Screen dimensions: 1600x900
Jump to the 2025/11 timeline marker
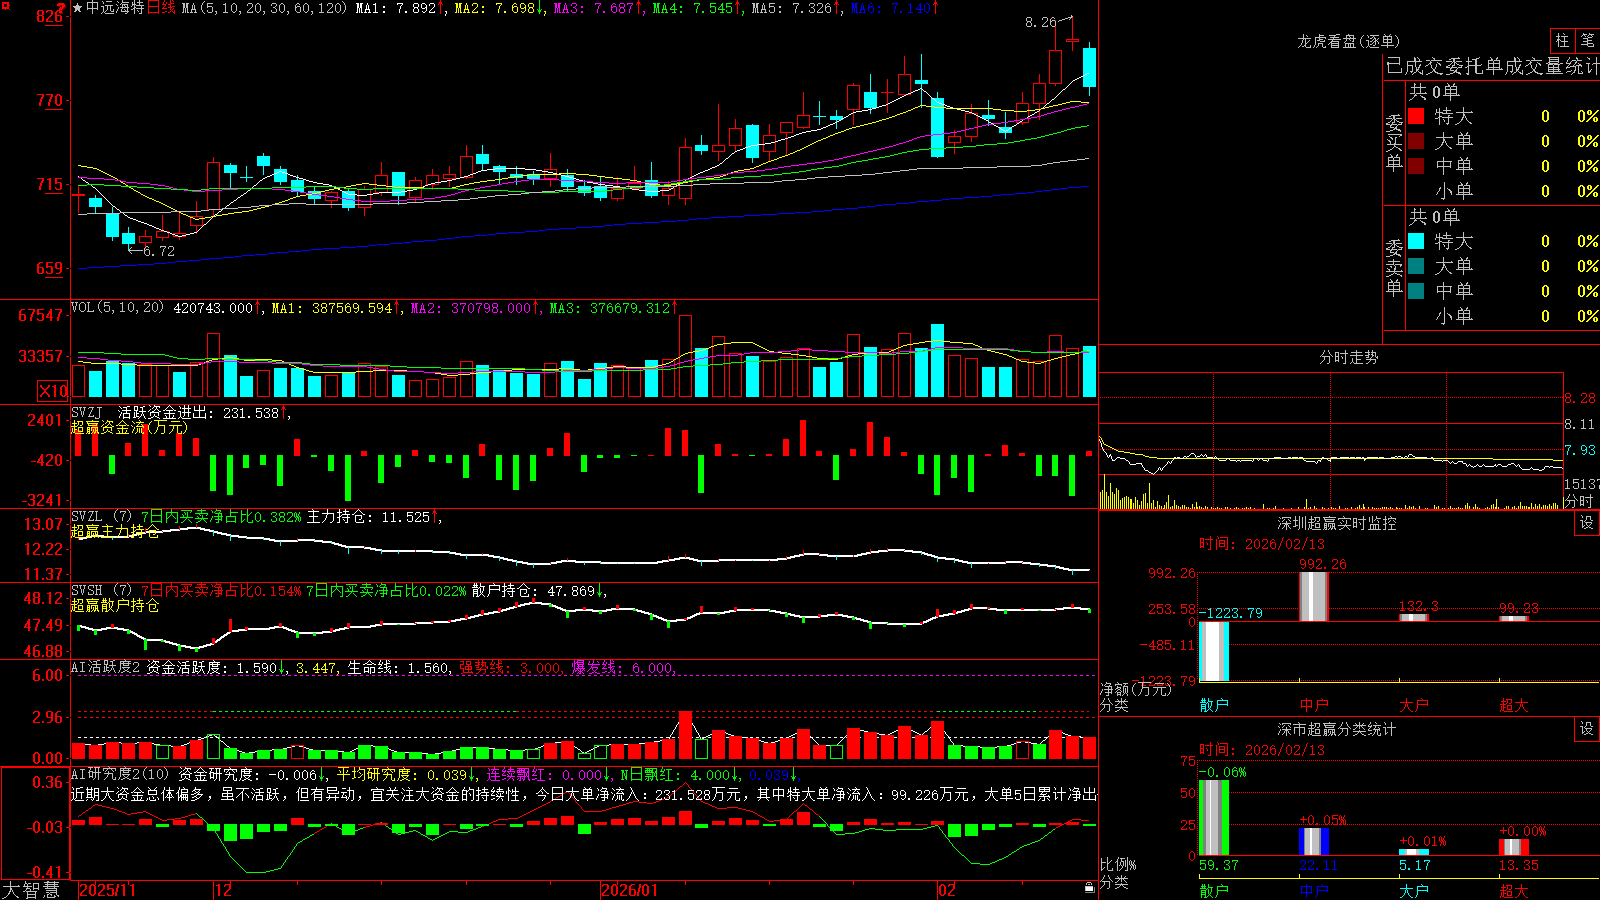pyautogui.click(x=107, y=890)
